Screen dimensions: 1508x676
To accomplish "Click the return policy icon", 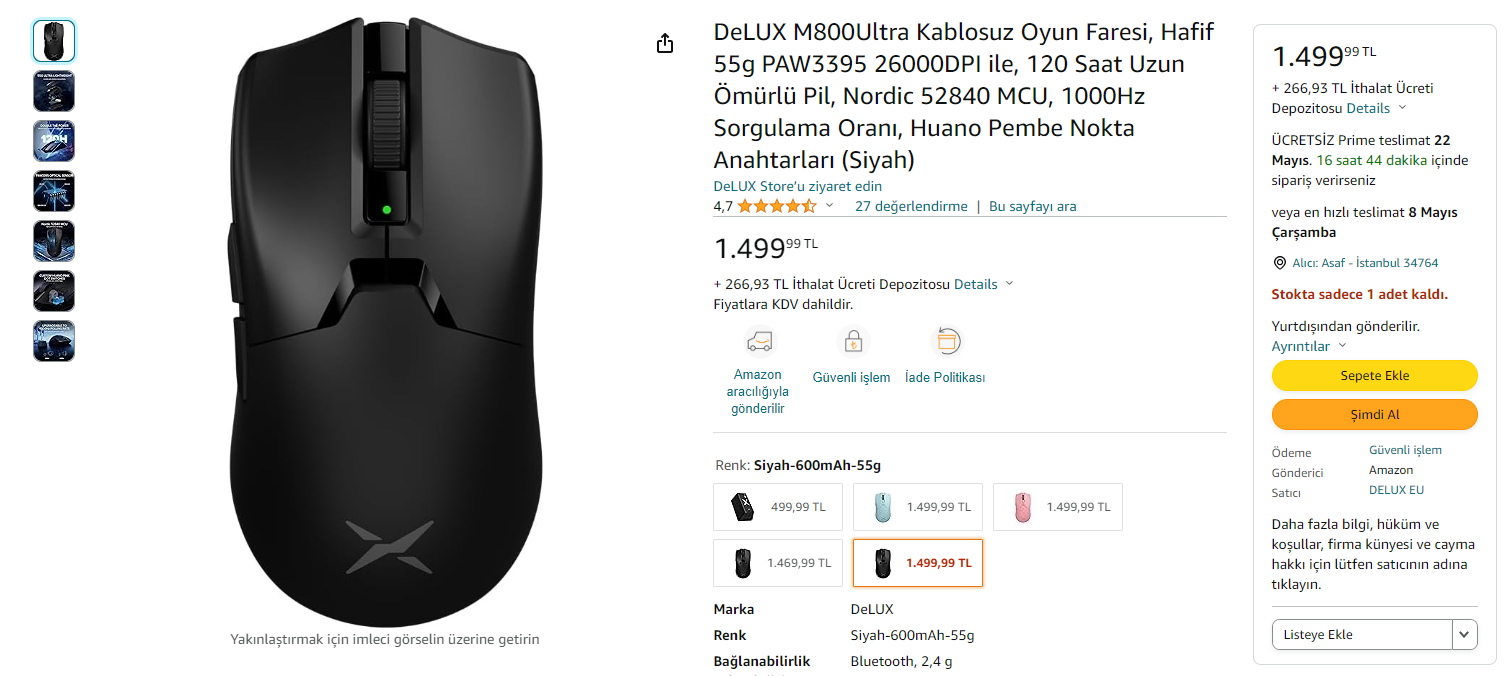I will tap(945, 342).
